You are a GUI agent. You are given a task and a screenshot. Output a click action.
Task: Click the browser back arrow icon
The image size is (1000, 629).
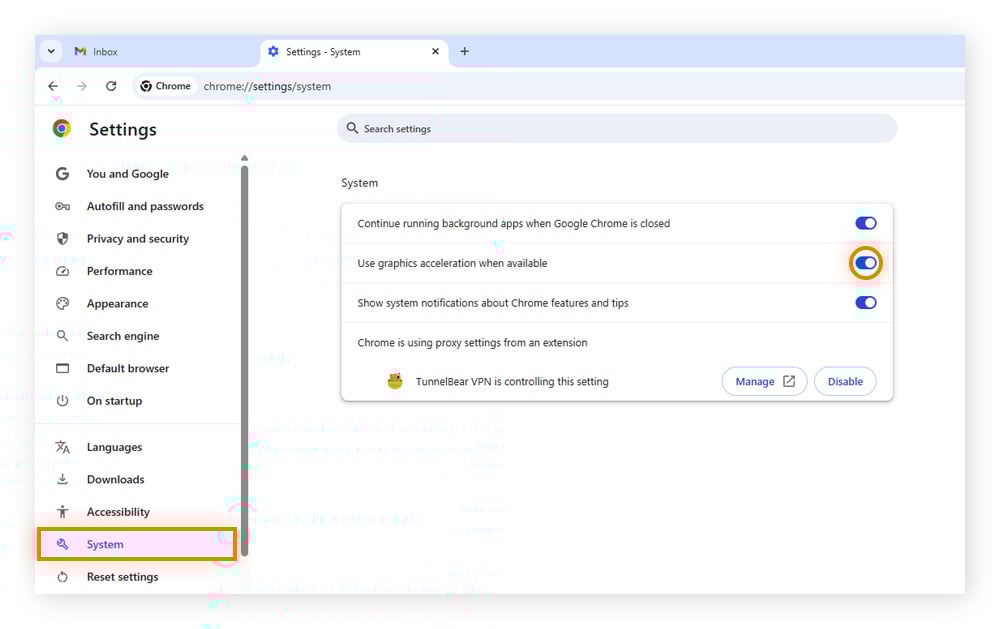[53, 86]
